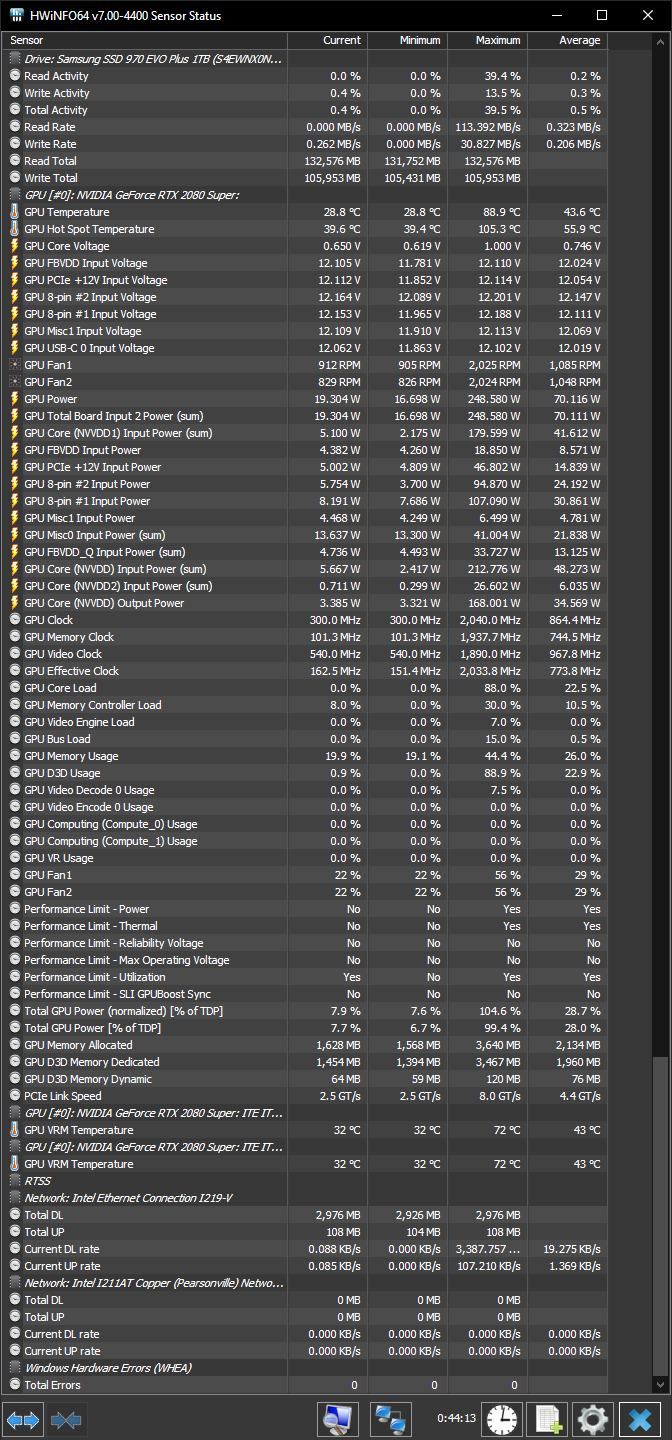Click the drive icon on Samsung SSD header row

(14, 59)
